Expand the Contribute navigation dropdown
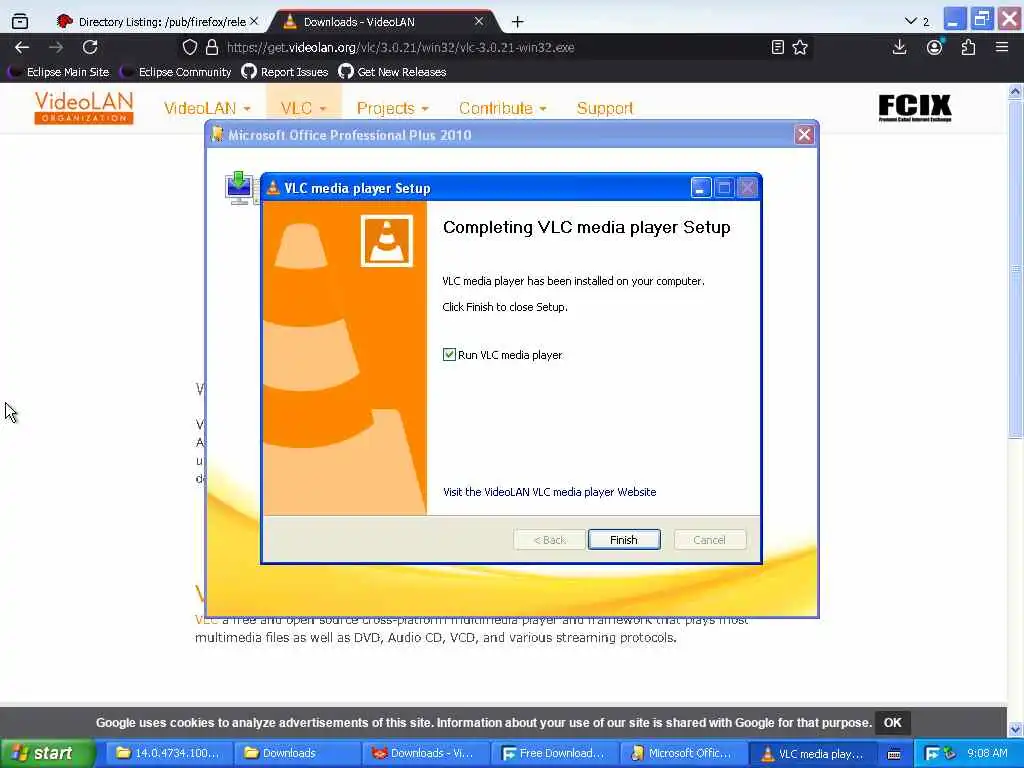Image resolution: width=1024 pixels, height=768 pixels. click(x=503, y=108)
